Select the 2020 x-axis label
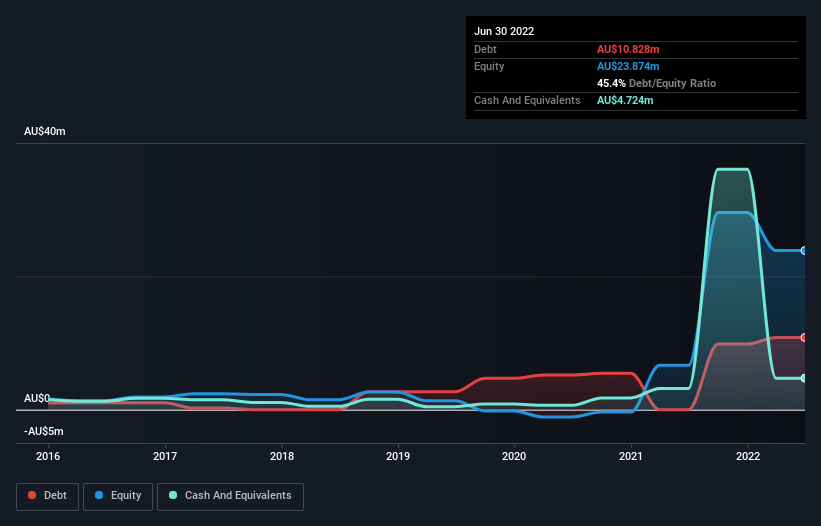Screen dimensions: 821x526 514,456
